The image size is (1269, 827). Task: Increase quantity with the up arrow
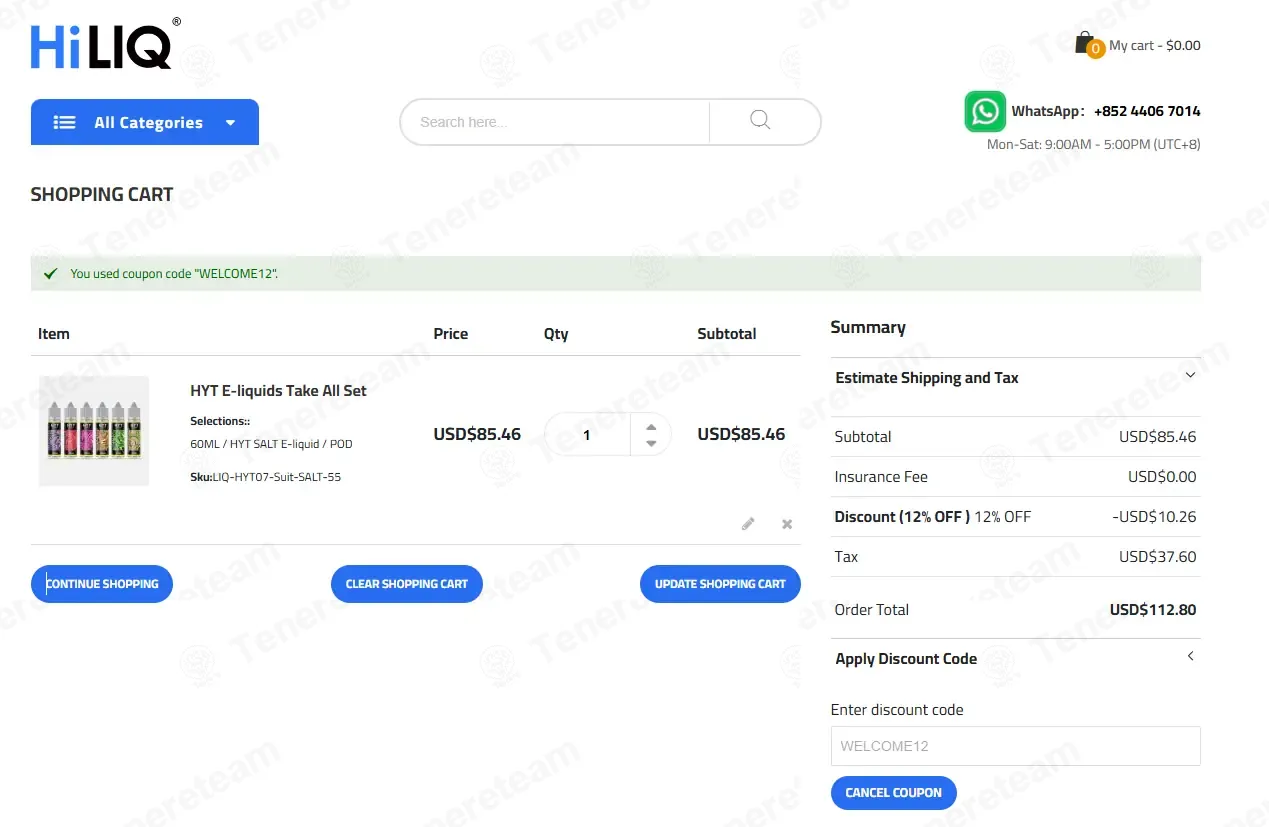[651, 427]
